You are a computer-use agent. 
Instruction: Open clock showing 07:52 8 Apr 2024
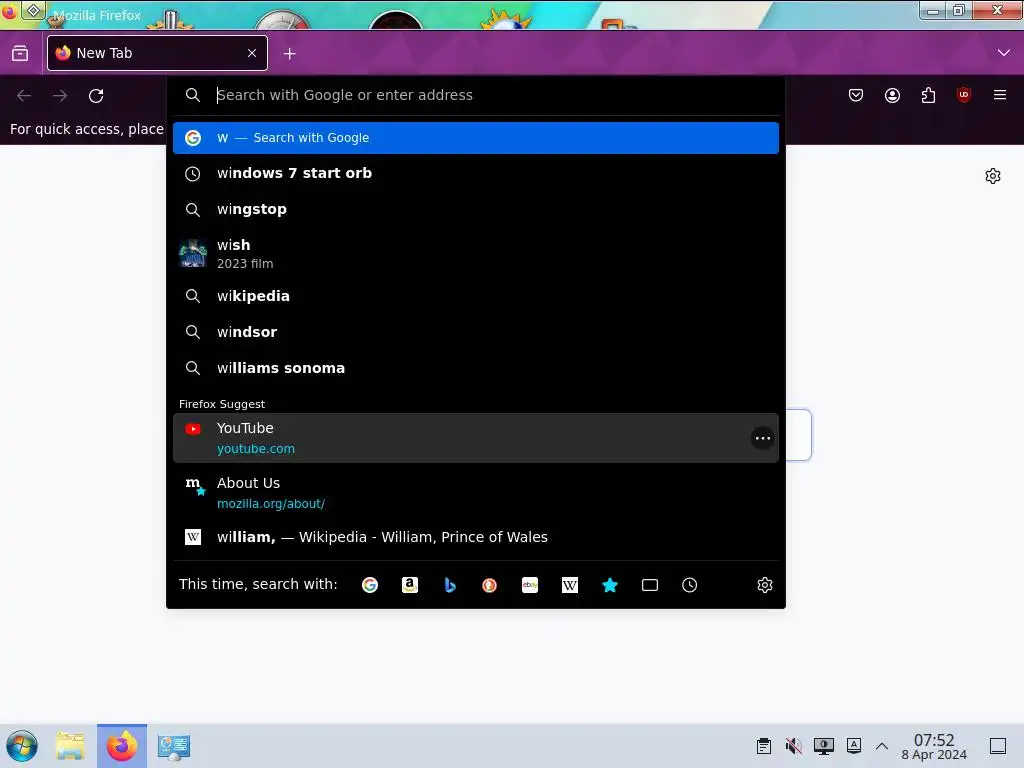[x=934, y=746]
